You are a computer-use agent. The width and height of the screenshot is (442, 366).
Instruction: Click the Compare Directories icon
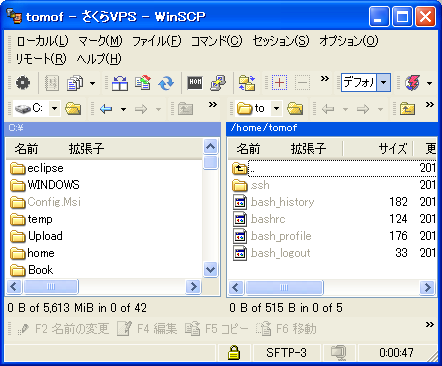point(120,83)
